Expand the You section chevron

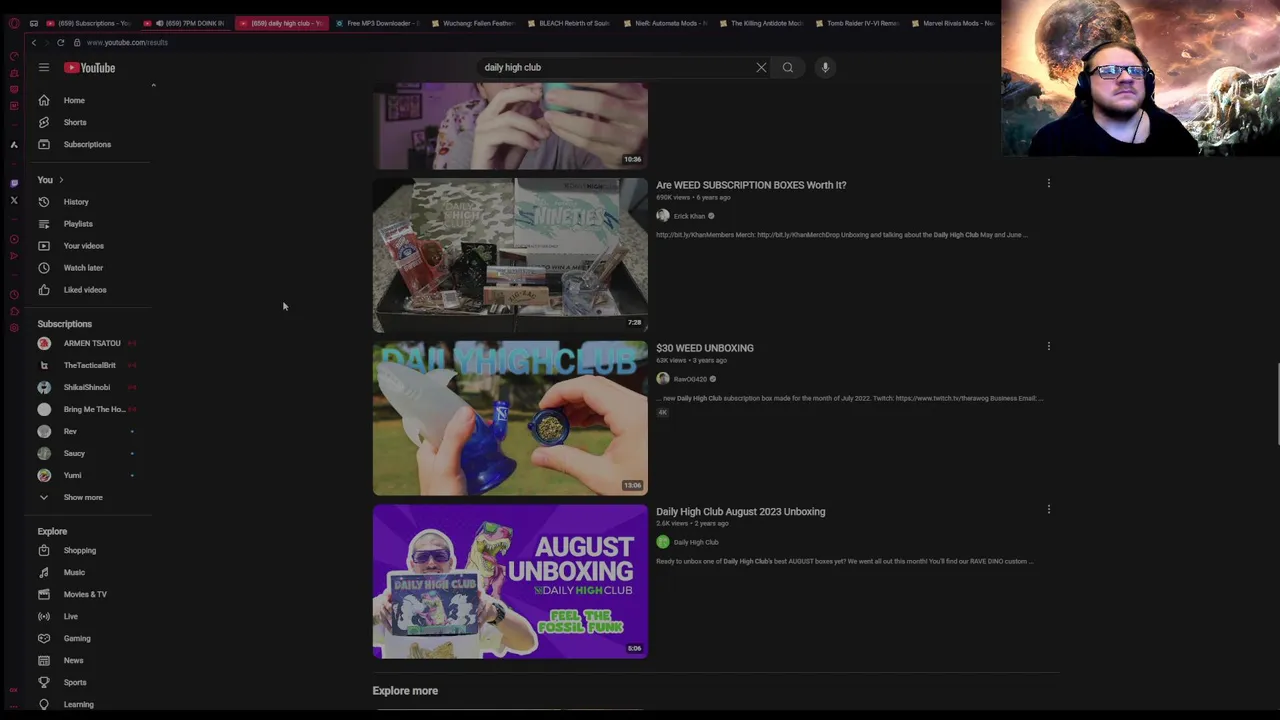61,180
